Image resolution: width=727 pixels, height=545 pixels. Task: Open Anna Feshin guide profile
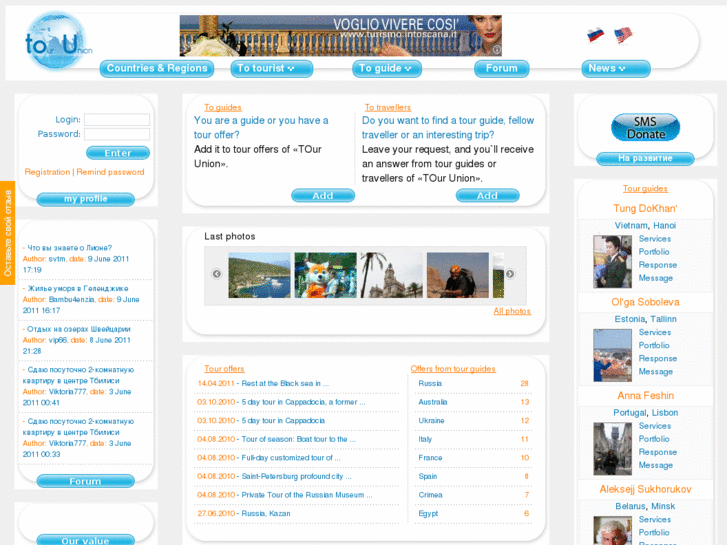(x=645, y=396)
